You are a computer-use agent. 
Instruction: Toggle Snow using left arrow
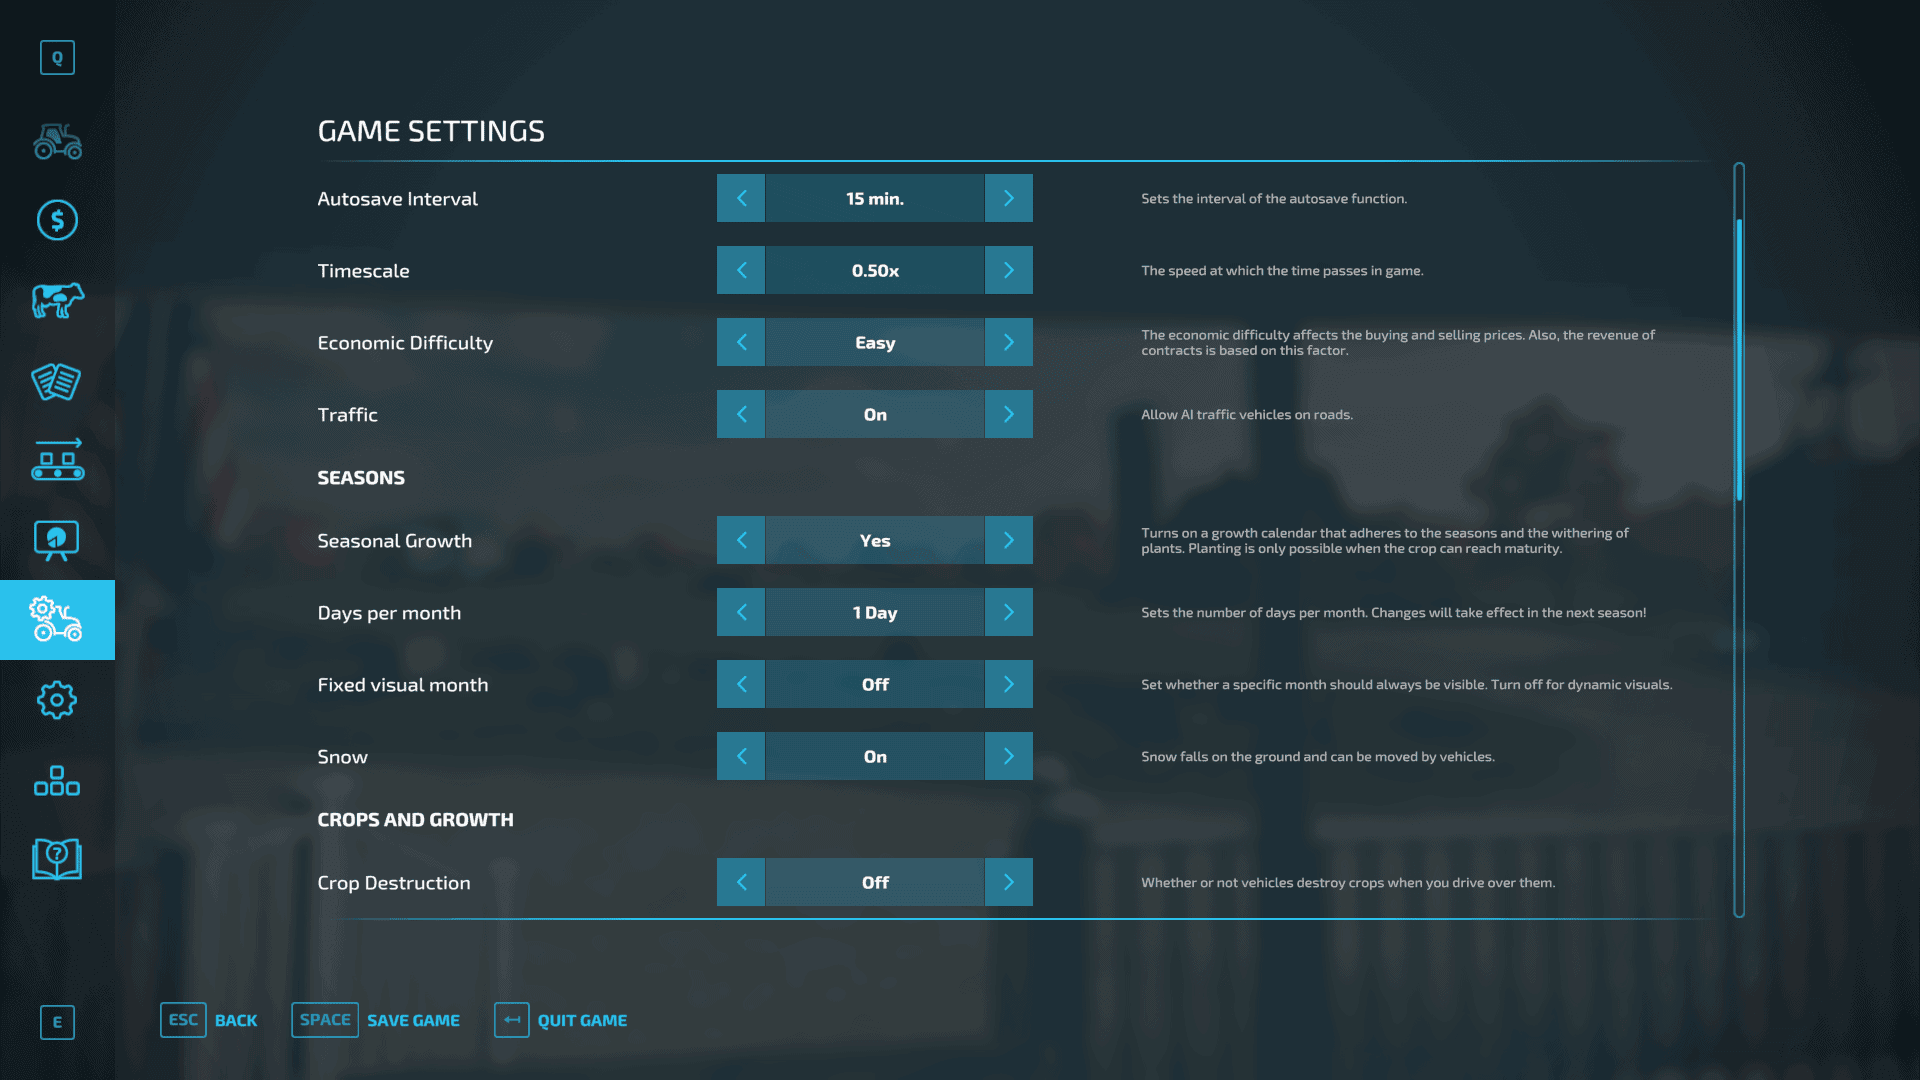pyautogui.click(x=741, y=756)
